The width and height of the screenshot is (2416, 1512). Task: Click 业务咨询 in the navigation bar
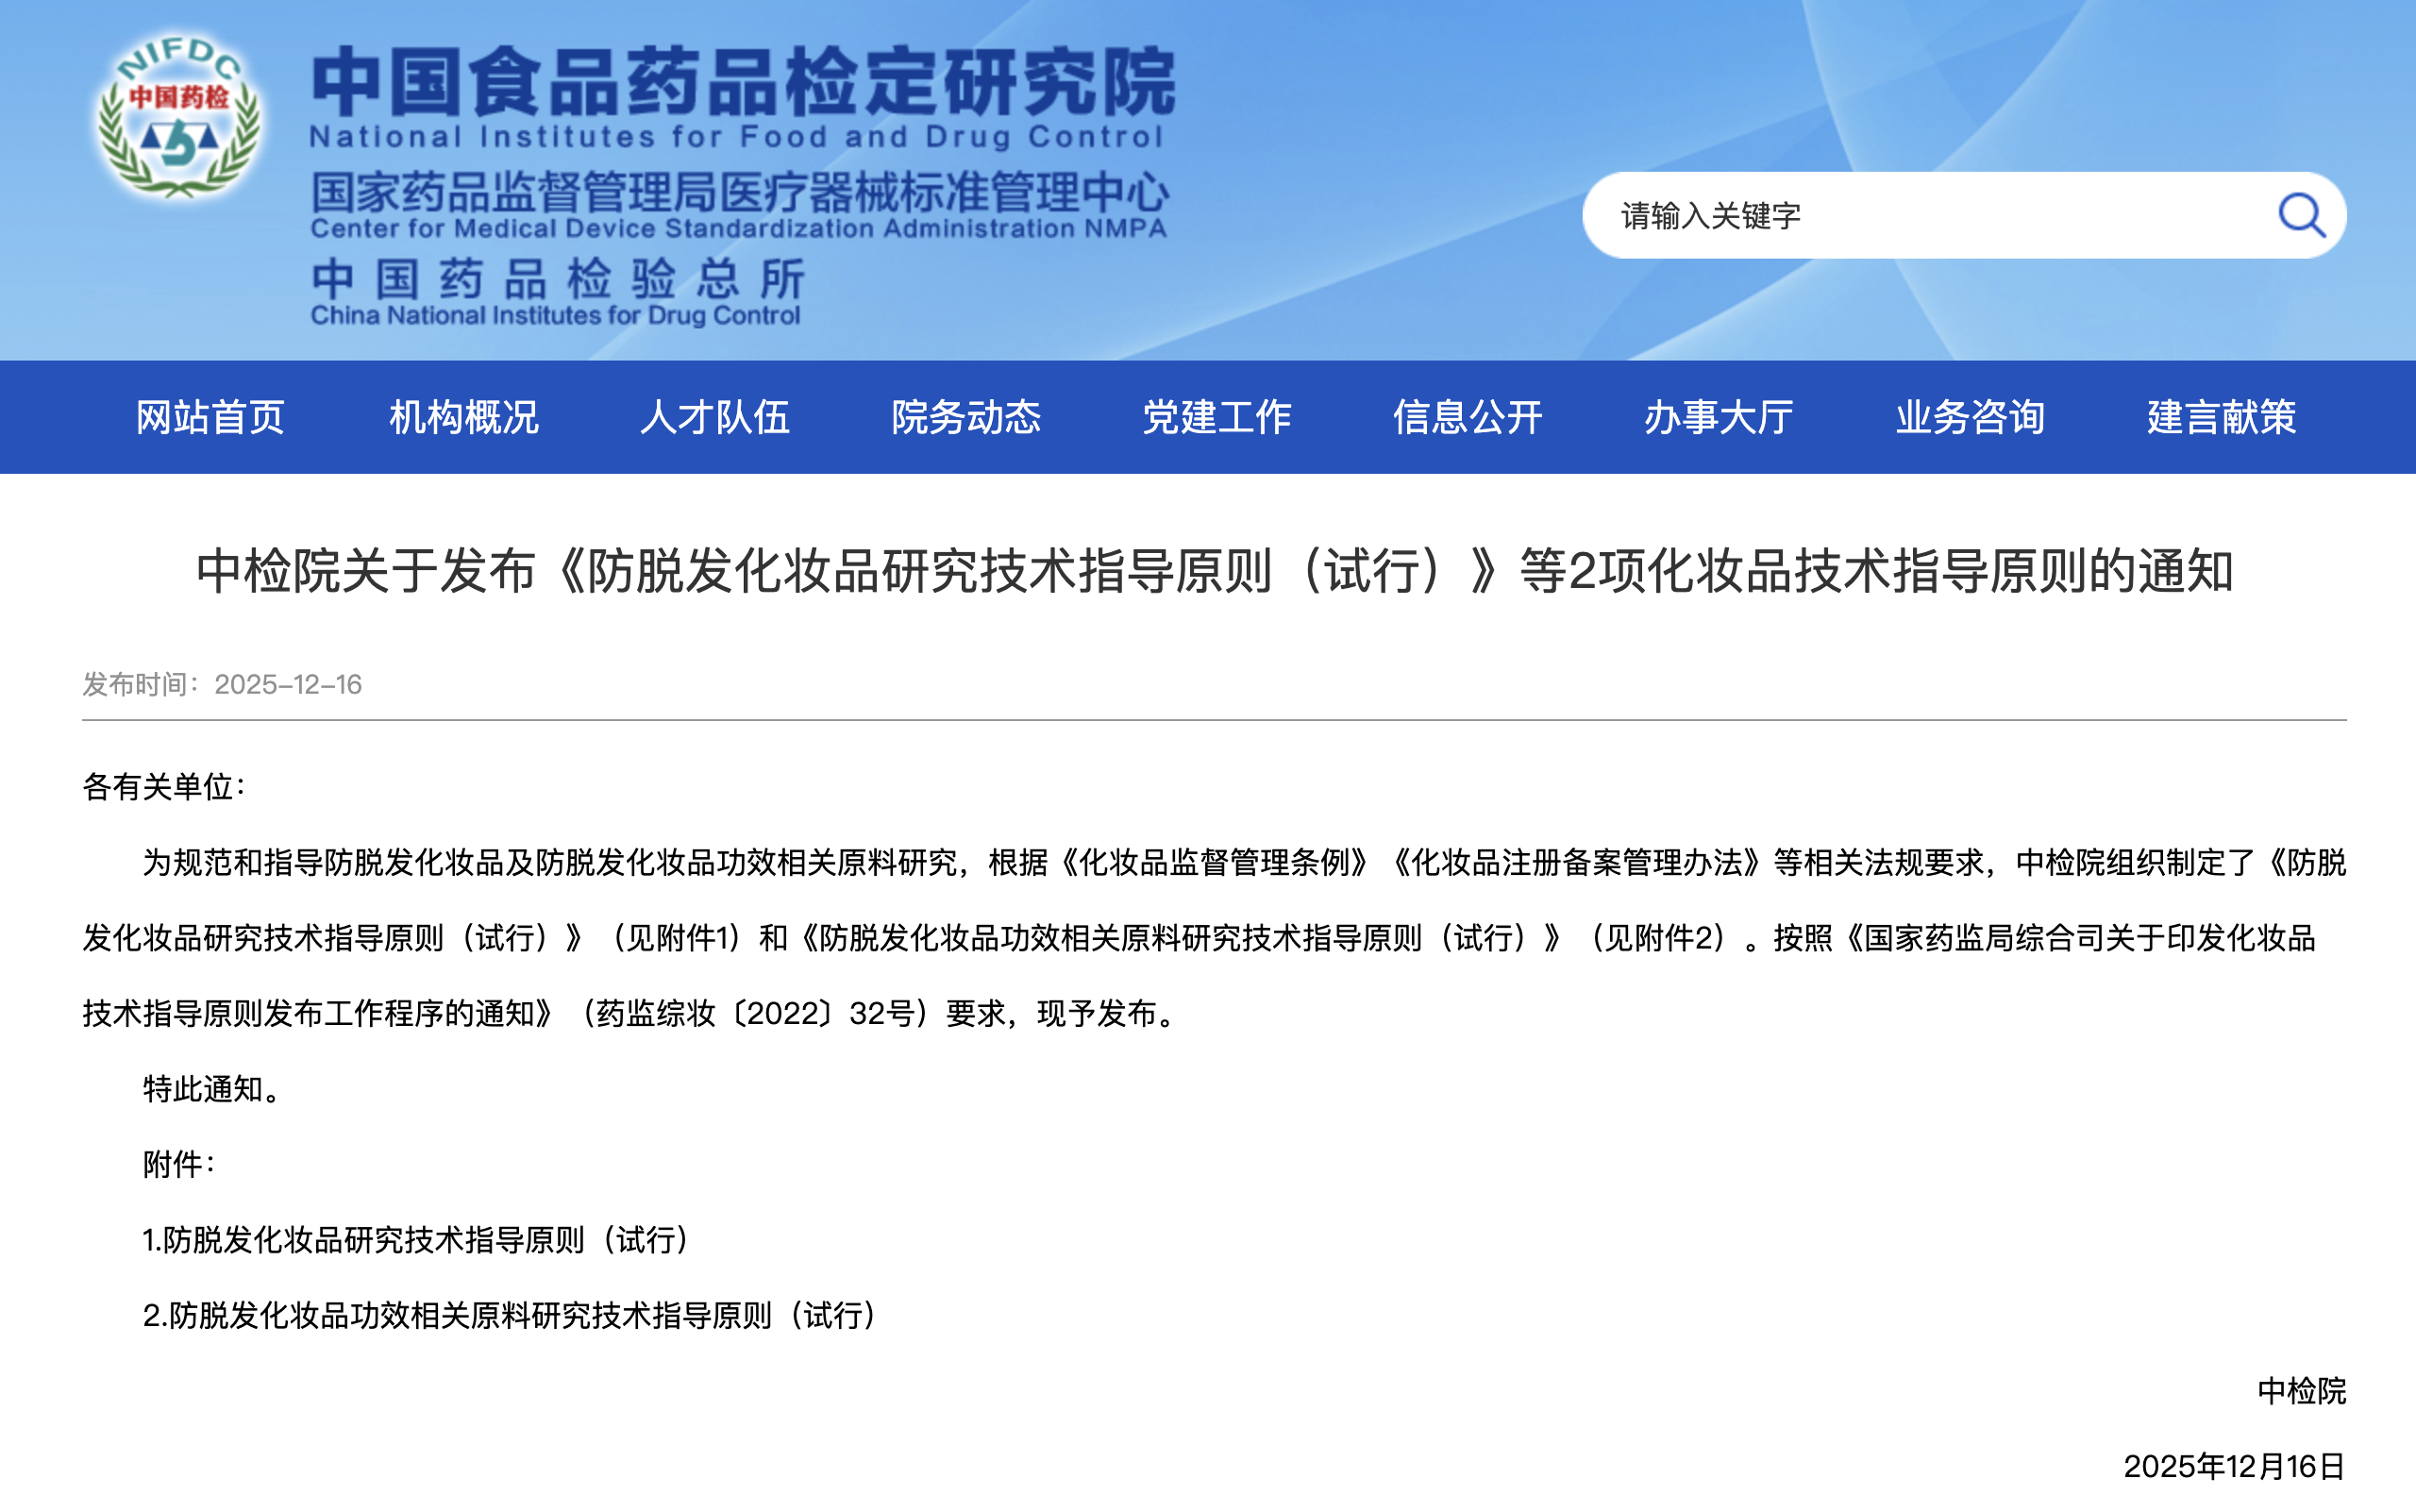tap(1970, 417)
